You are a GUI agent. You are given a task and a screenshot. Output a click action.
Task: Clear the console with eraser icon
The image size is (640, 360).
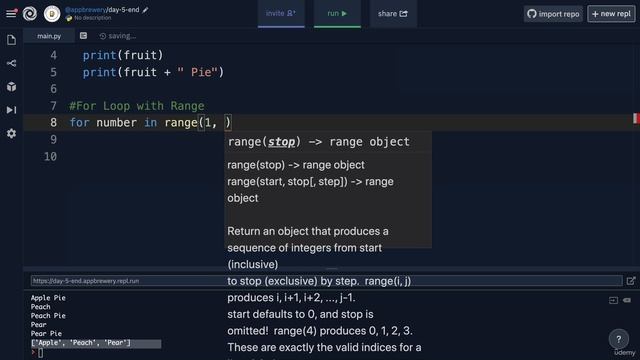[x=627, y=300]
